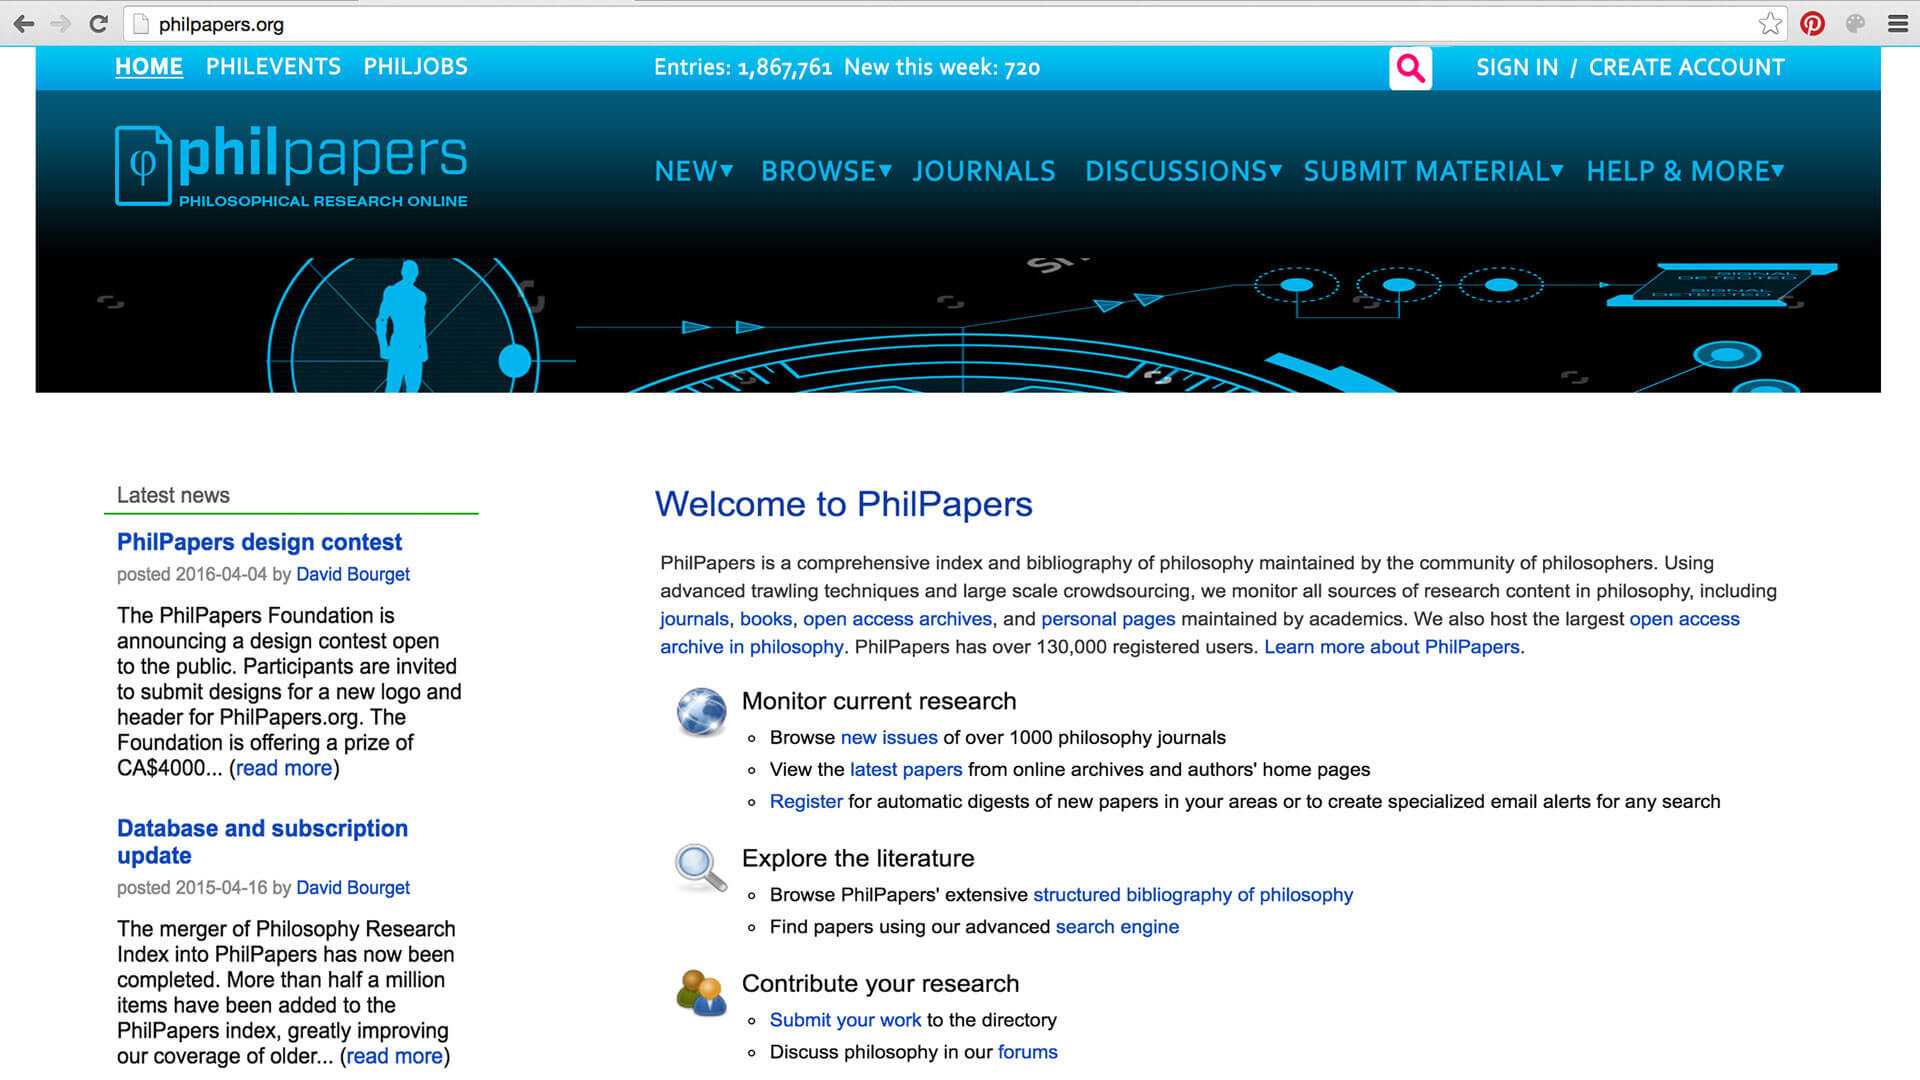Click the Monitor current research heading

878,701
